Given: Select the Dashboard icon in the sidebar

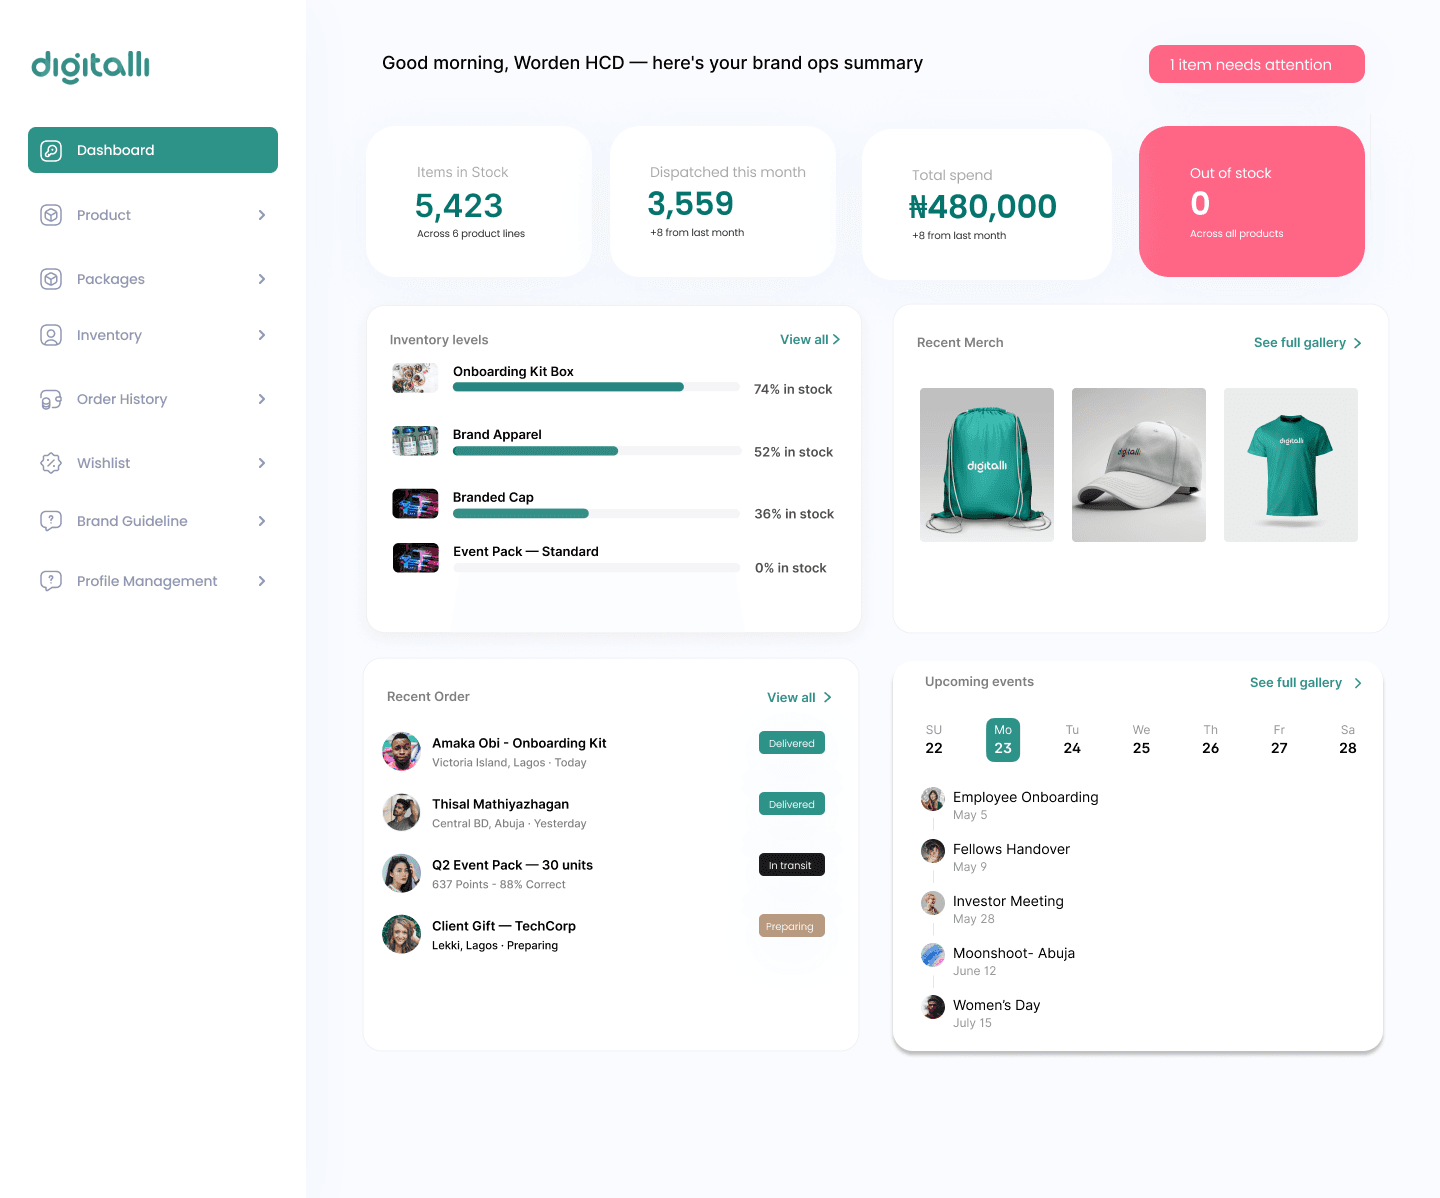Looking at the screenshot, I should point(51,149).
